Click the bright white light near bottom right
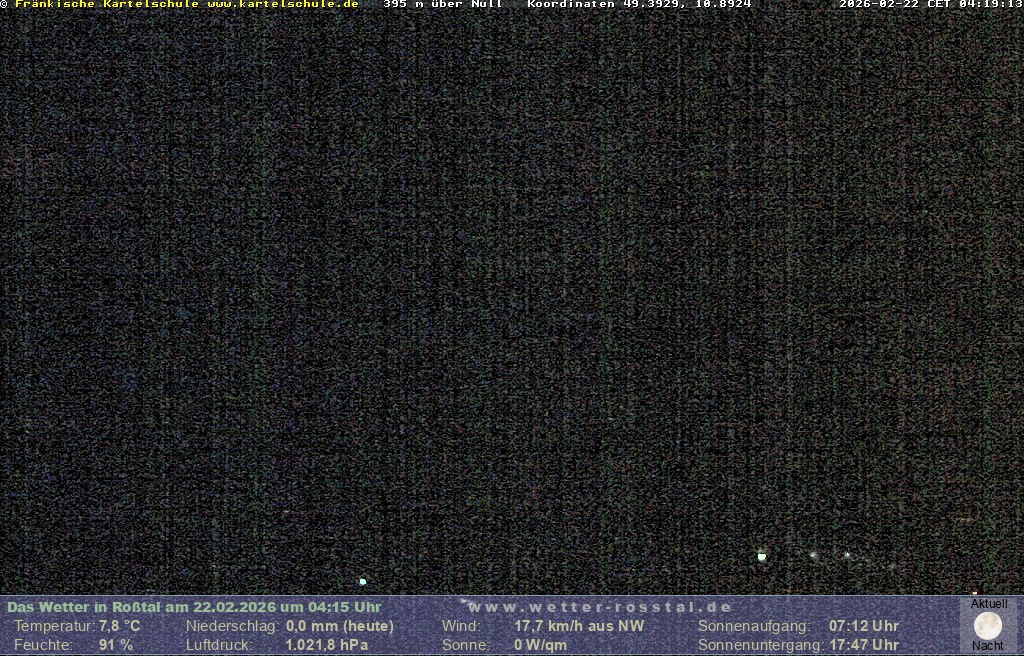1024x656 pixels. tap(762, 556)
